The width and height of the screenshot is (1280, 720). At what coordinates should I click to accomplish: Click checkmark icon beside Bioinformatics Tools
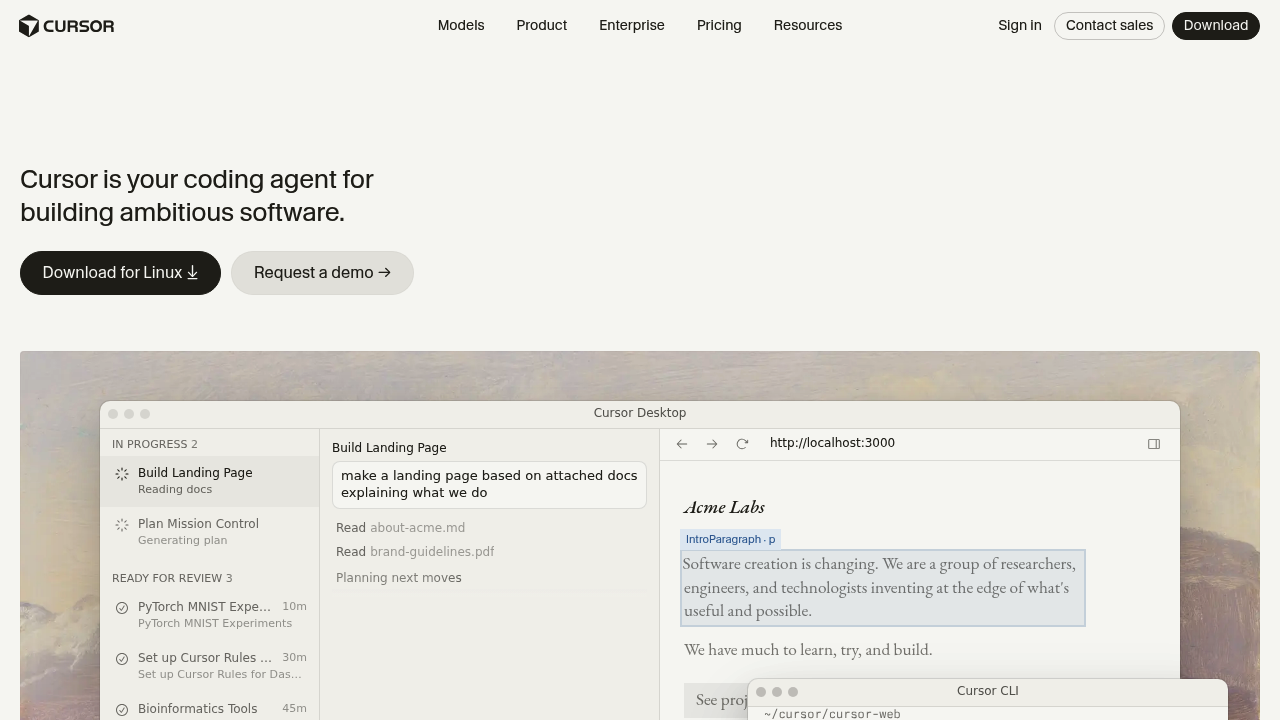[122, 710]
